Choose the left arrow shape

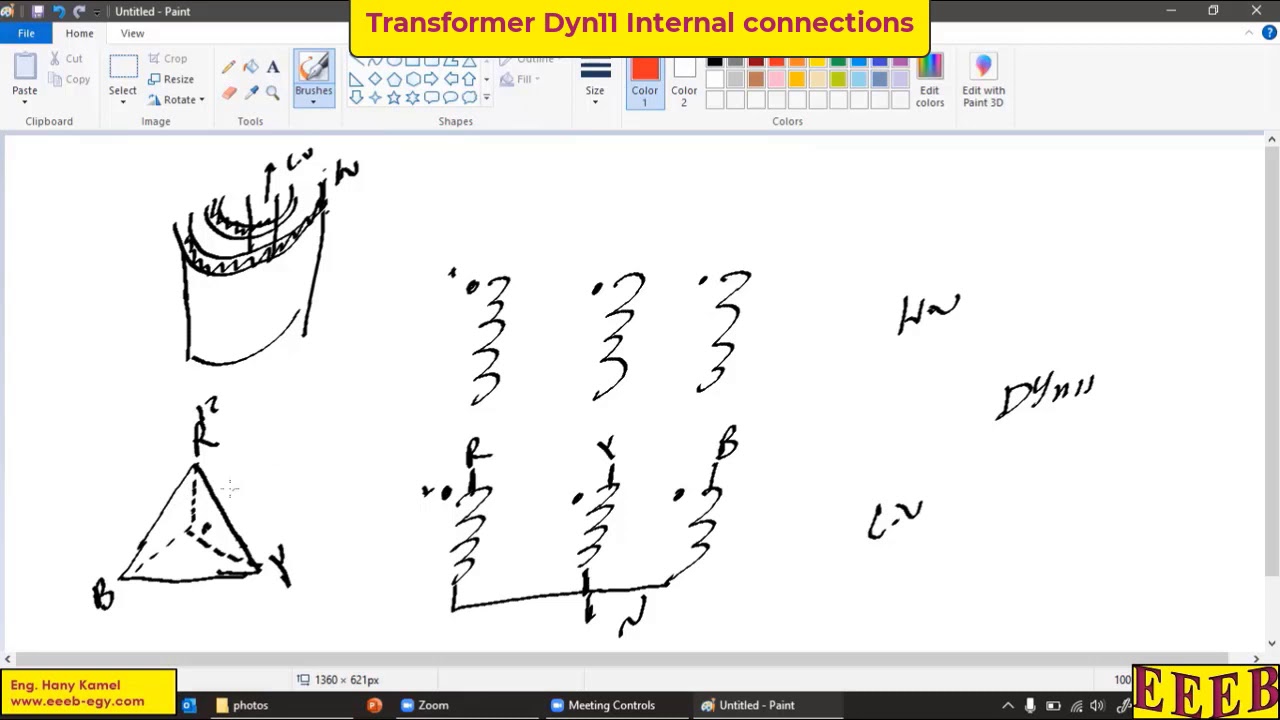[x=451, y=79]
